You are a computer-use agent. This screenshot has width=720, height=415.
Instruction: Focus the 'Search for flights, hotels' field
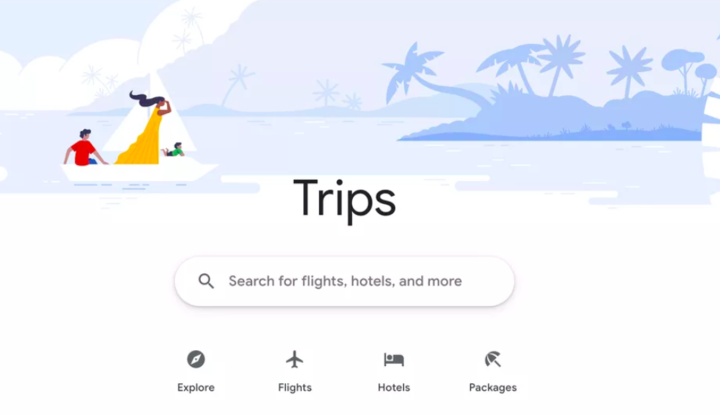tap(344, 281)
